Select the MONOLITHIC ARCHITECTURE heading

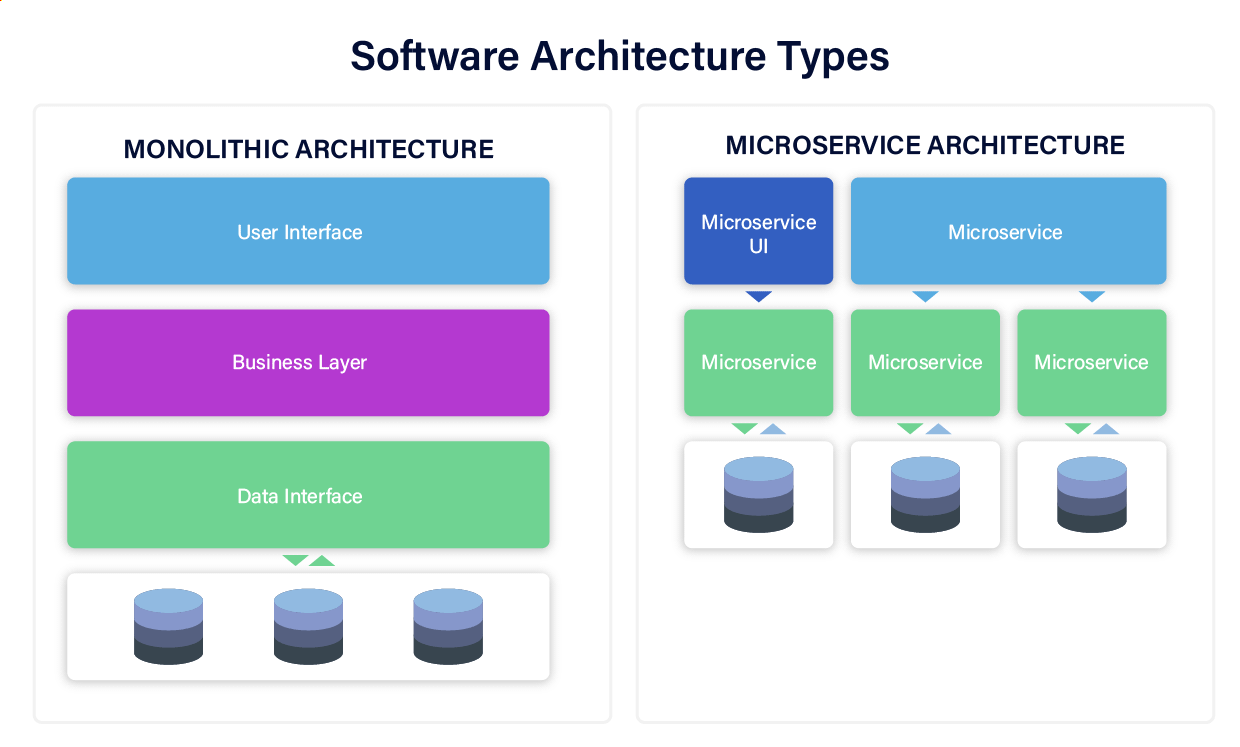click(x=308, y=149)
